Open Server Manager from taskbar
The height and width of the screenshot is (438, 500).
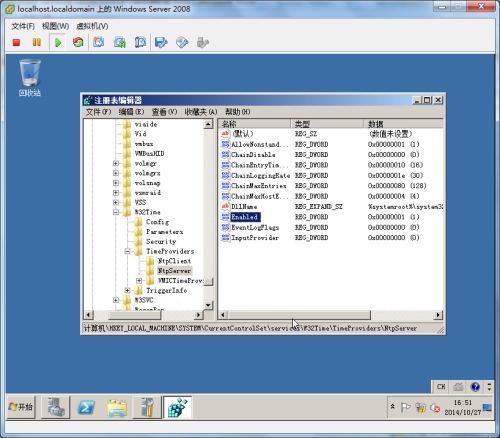(x=56, y=407)
